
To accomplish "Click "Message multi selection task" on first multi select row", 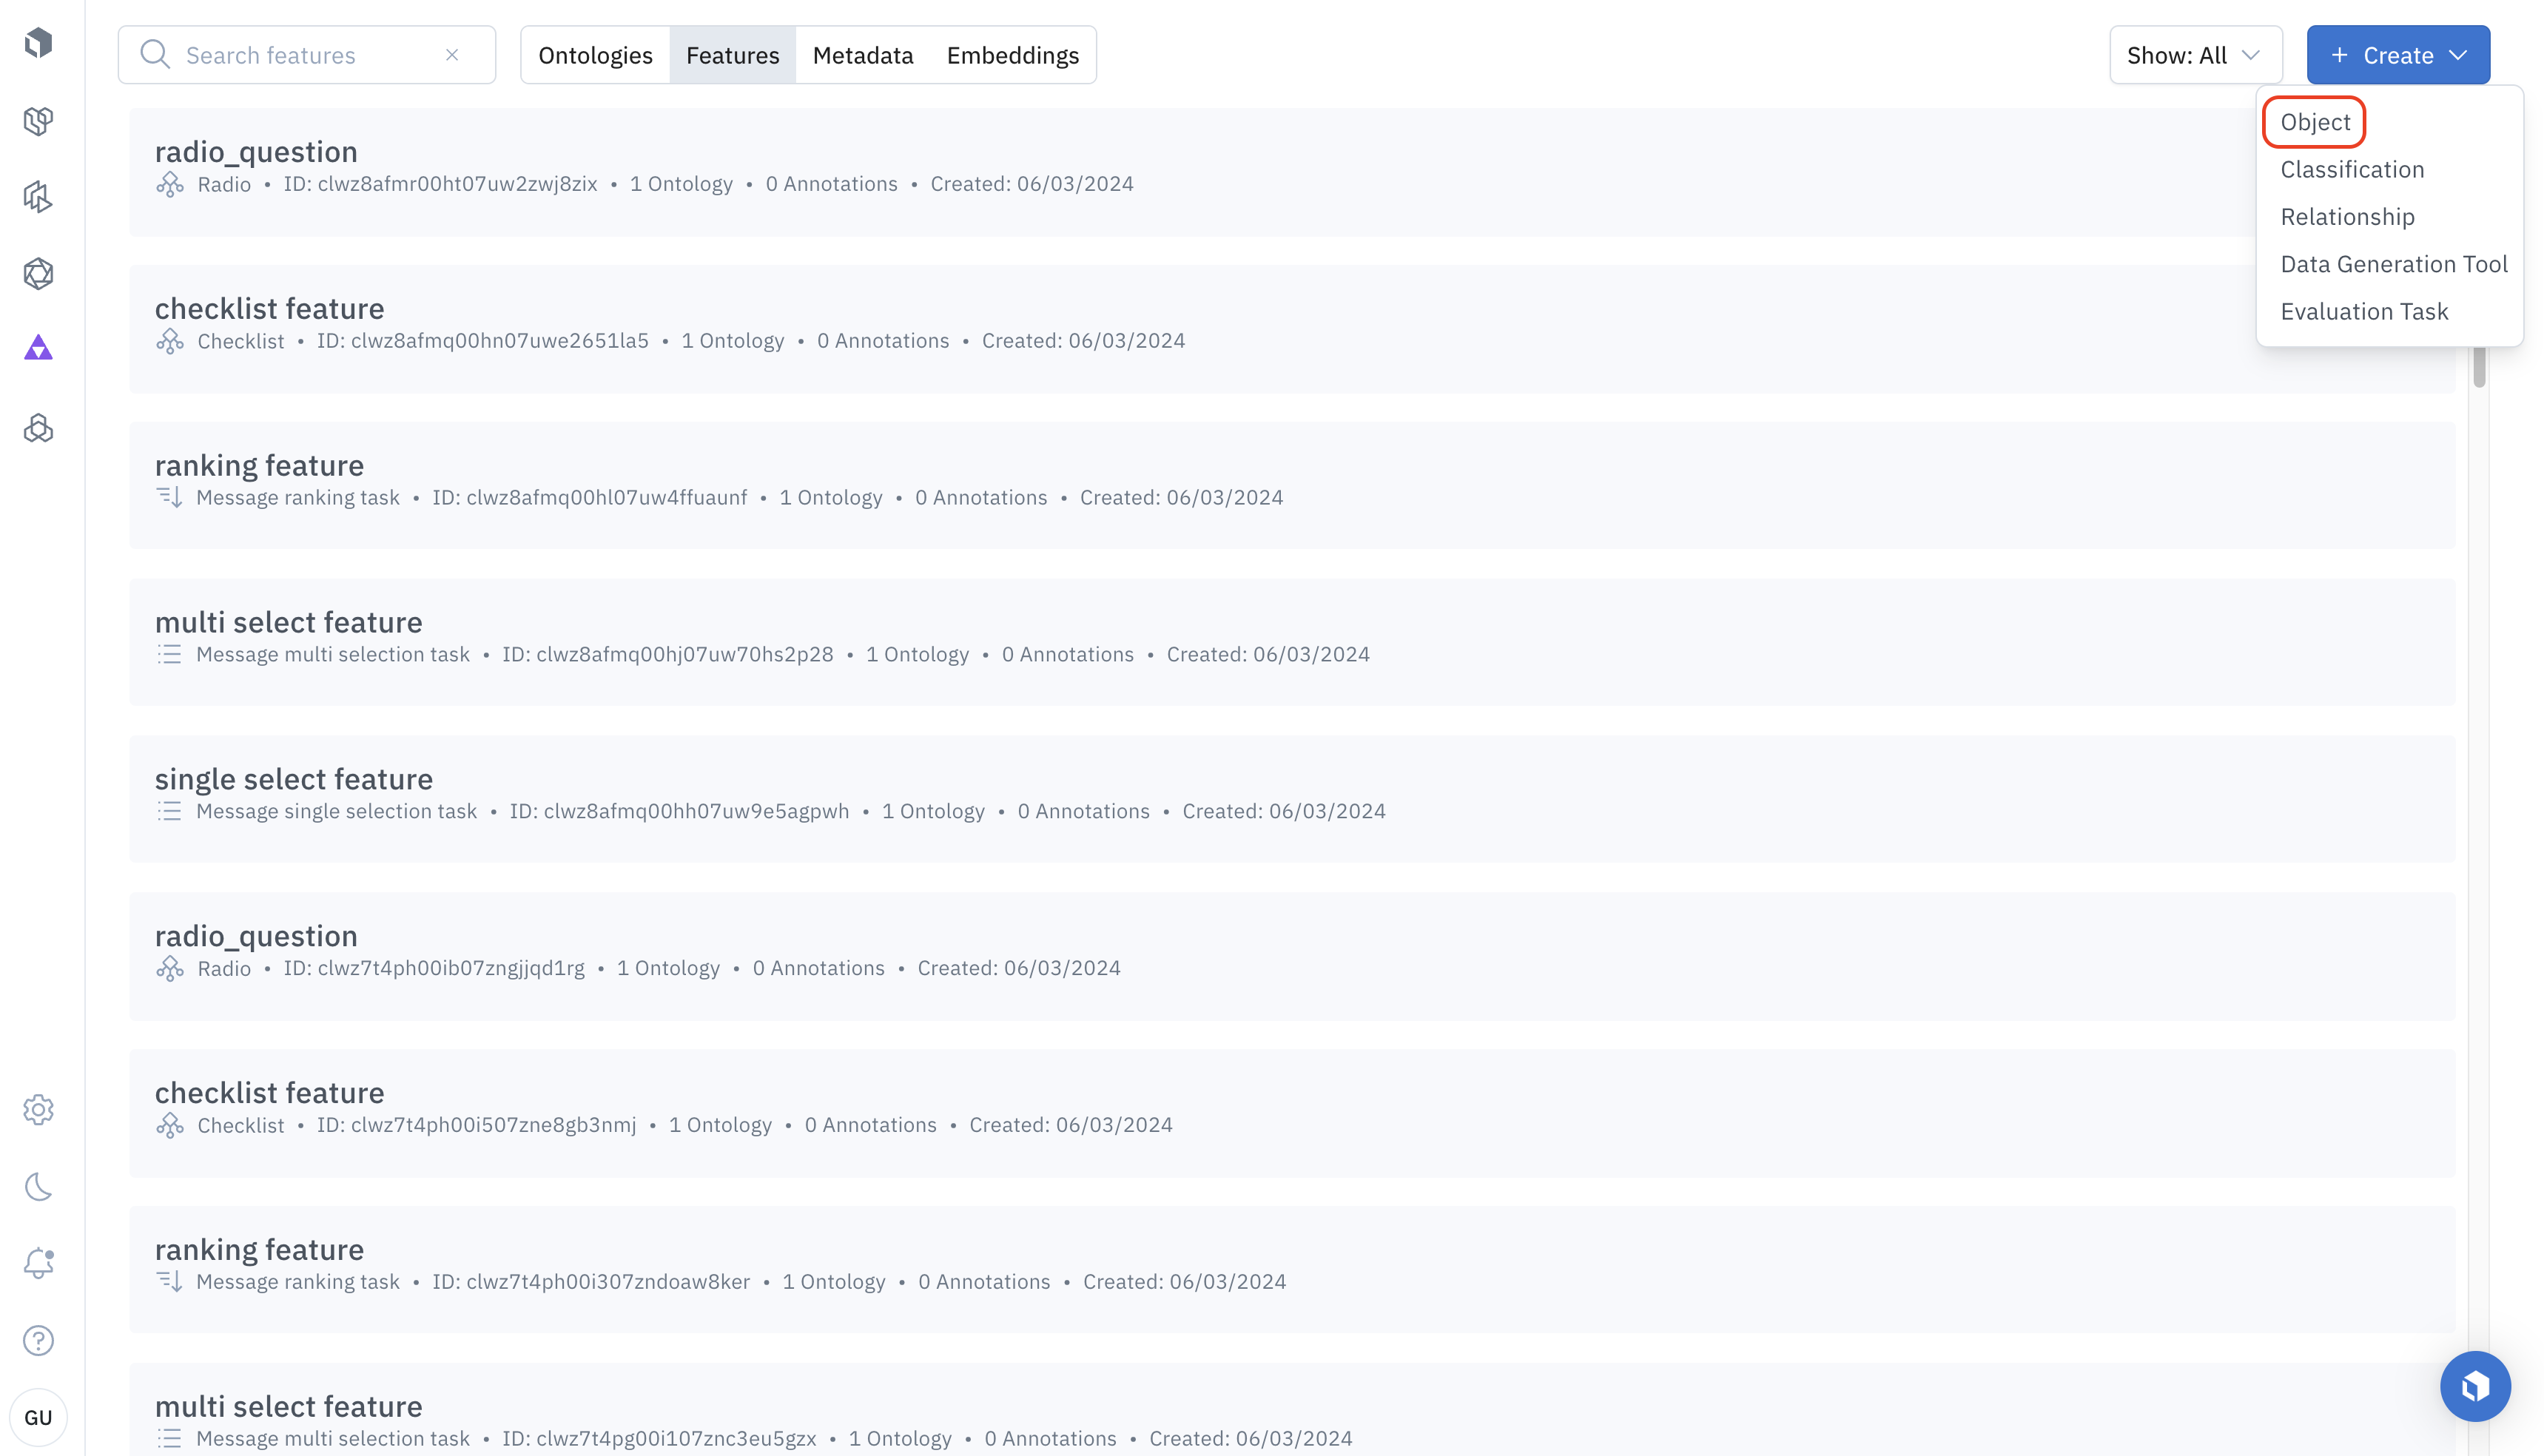I will [x=332, y=654].
